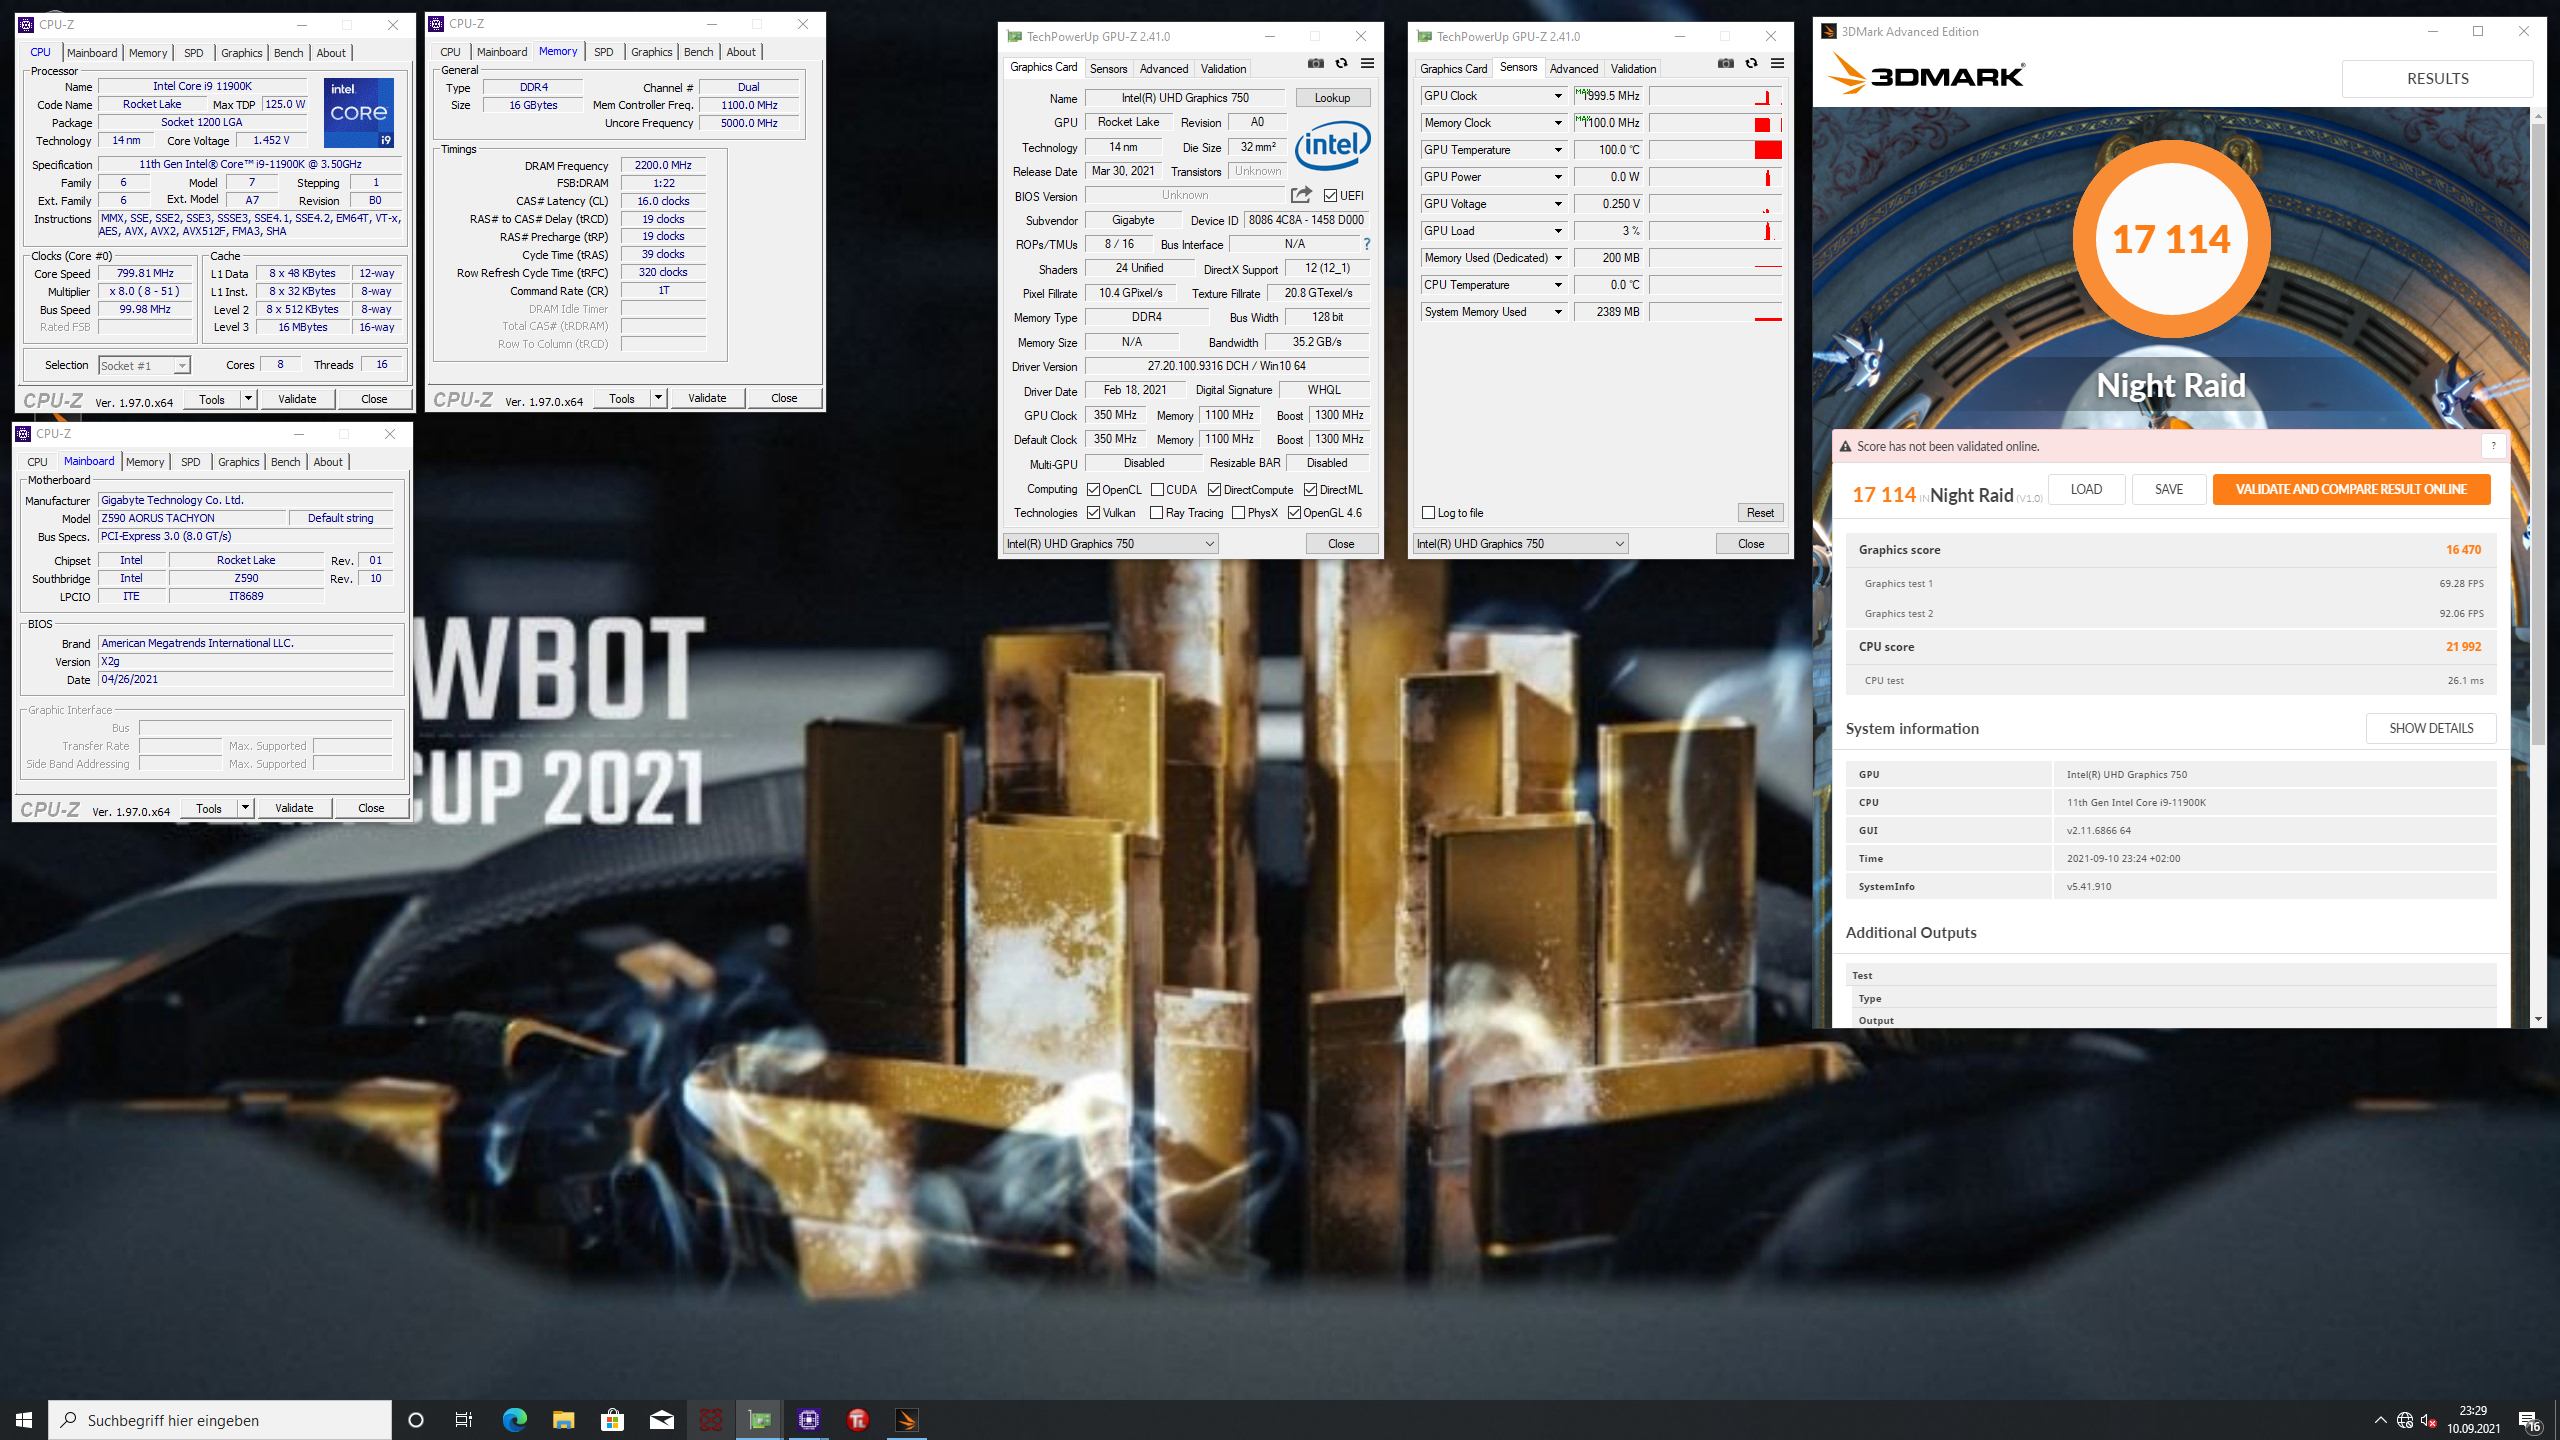Open Task View from the taskbar
The width and height of the screenshot is (2560, 1440).
click(x=464, y=1420)
